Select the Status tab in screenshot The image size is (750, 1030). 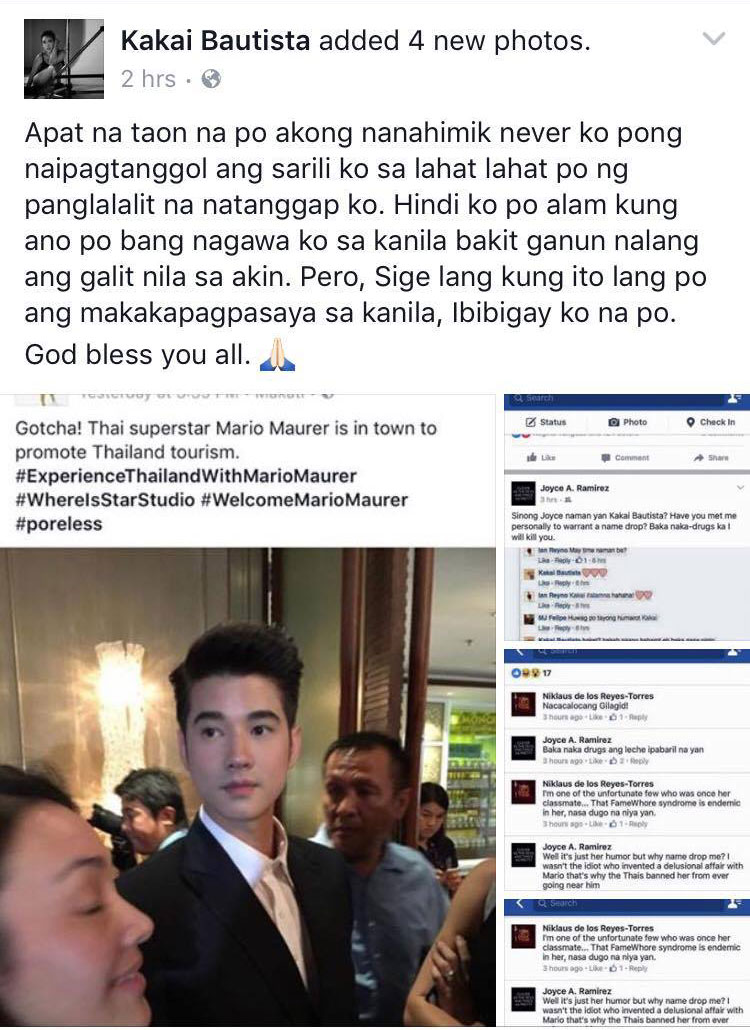[x=546, y=422]
